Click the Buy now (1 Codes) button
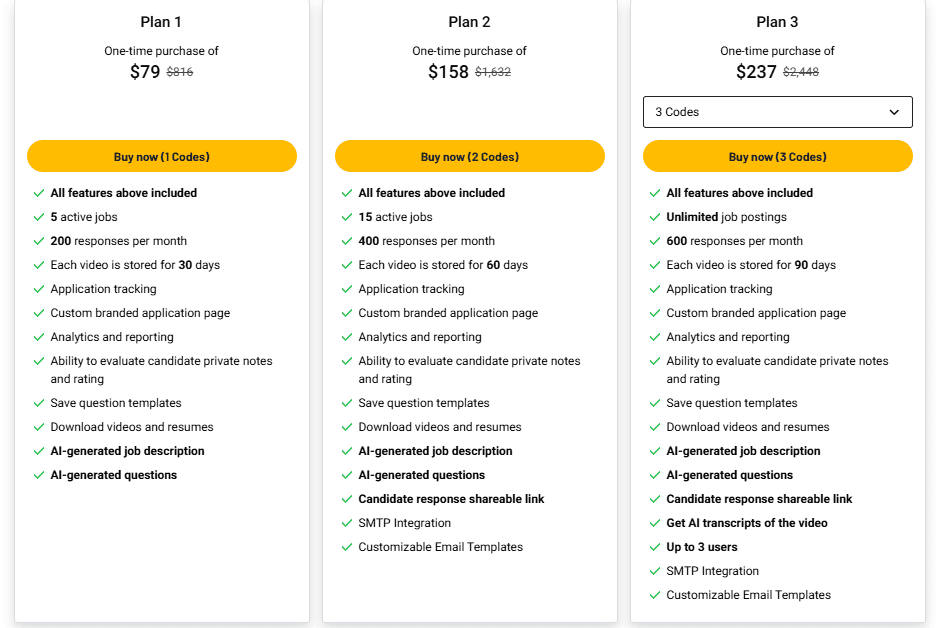The height and width of the screenshot is (628, 940). click(161, 156)
